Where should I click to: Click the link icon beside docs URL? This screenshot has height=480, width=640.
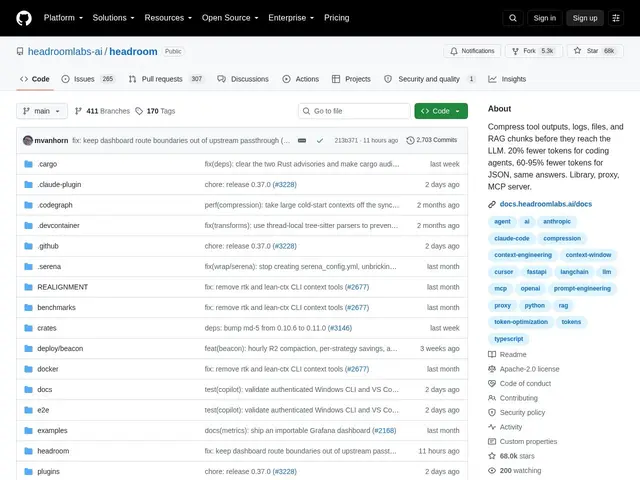coord(492,204)
